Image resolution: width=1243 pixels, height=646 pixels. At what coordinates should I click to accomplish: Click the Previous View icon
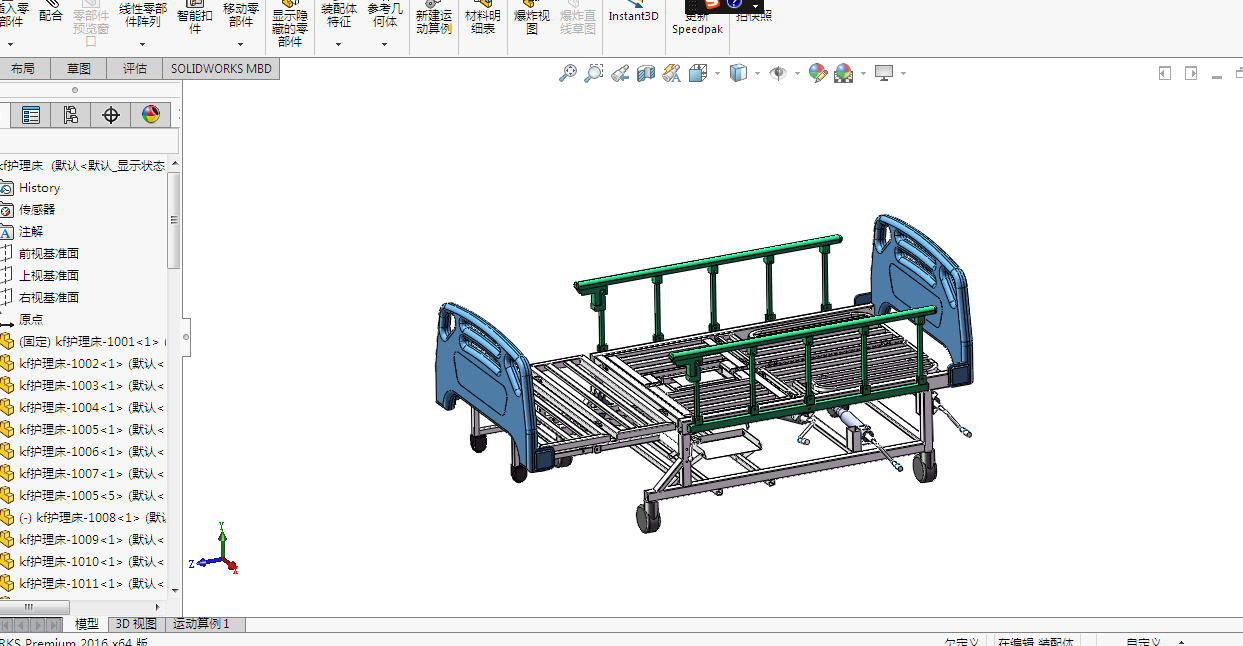pyautogui.click(x=620, y=73)
